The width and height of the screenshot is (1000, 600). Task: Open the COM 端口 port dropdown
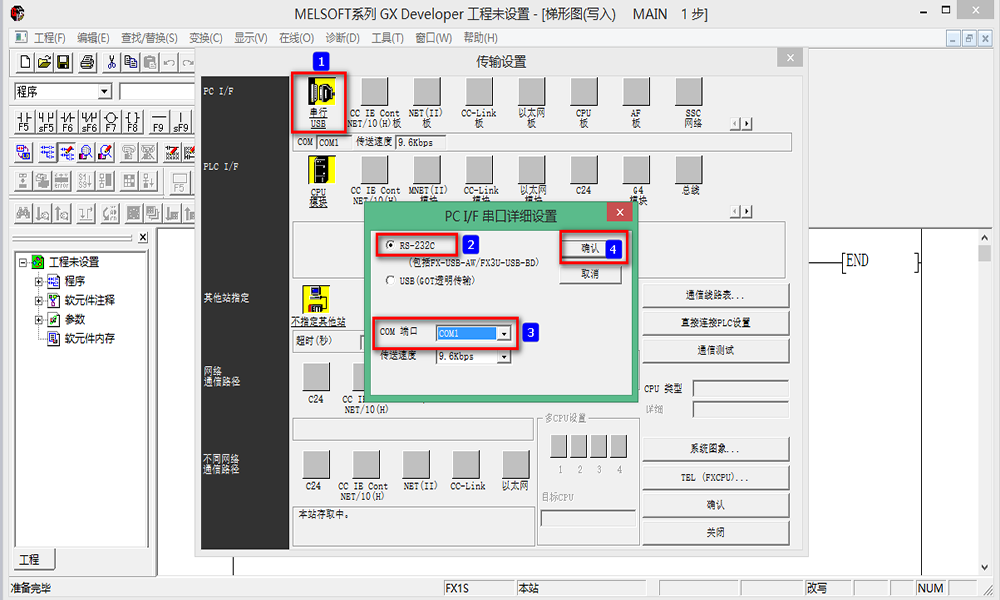[x=504, y=333]
